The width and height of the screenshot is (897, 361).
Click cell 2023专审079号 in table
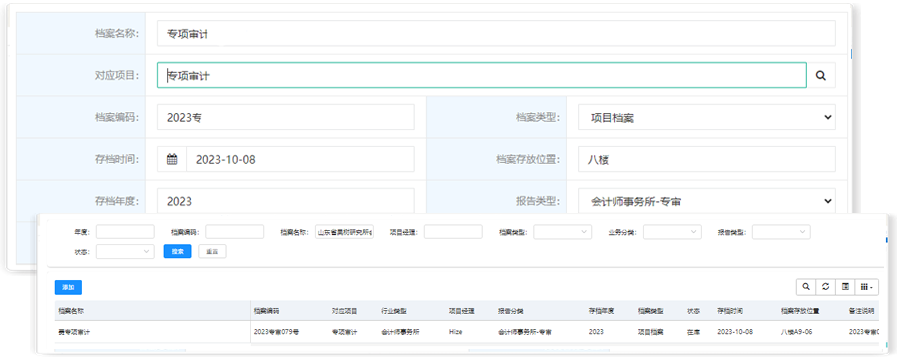point(276,332)
